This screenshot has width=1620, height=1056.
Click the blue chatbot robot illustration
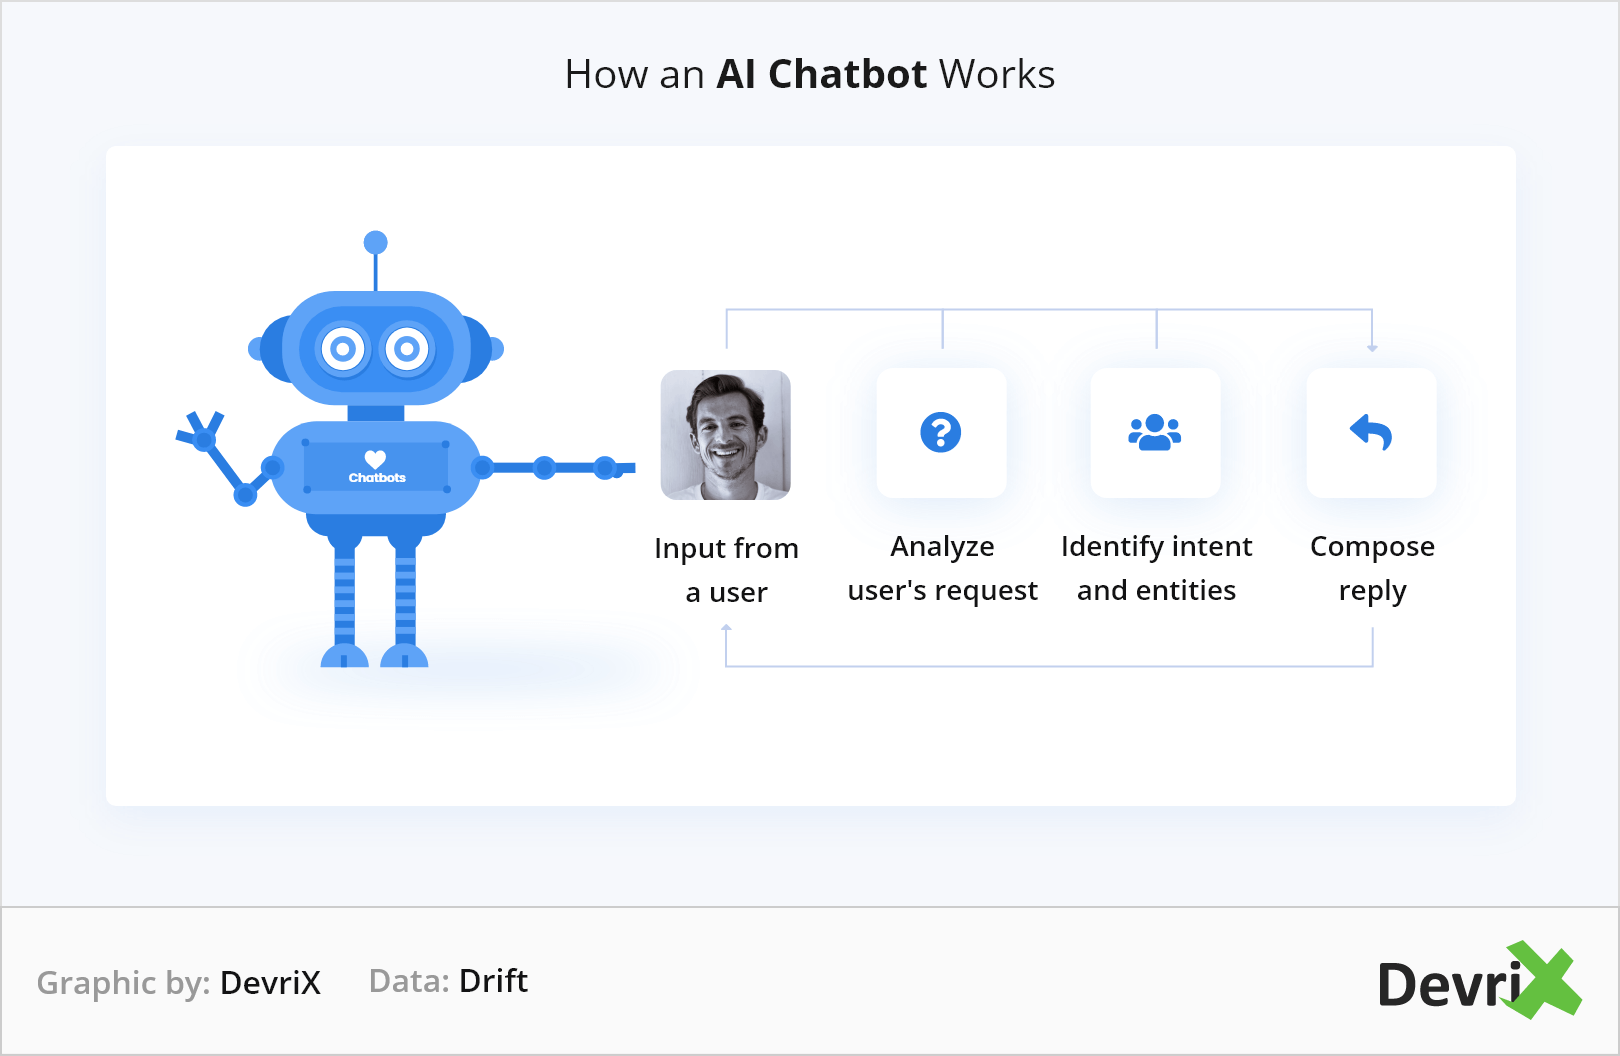[x=405, y=450]
